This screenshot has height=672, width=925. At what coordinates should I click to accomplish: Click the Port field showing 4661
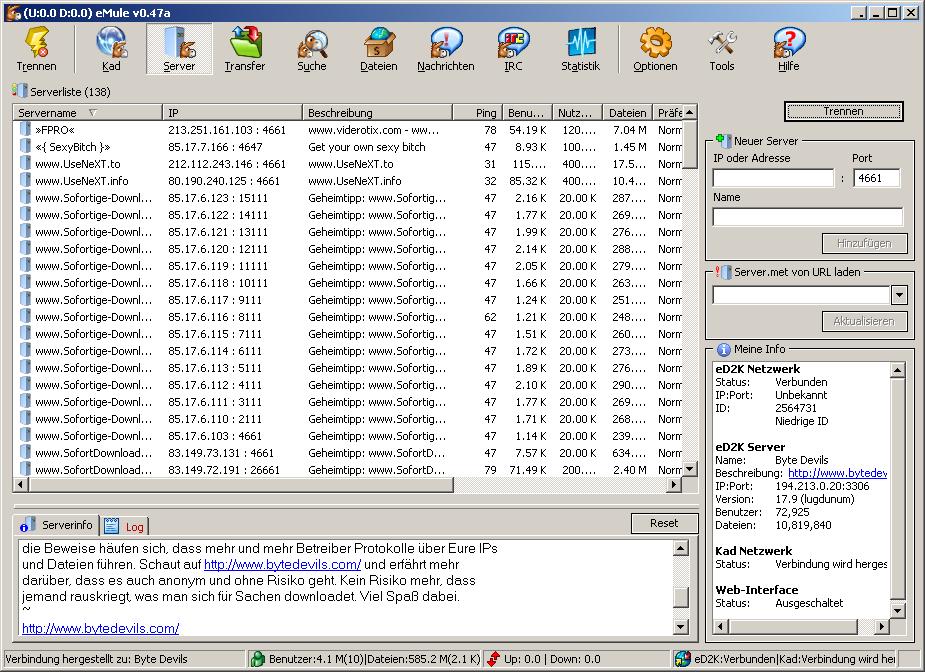(x=877, y=178)
